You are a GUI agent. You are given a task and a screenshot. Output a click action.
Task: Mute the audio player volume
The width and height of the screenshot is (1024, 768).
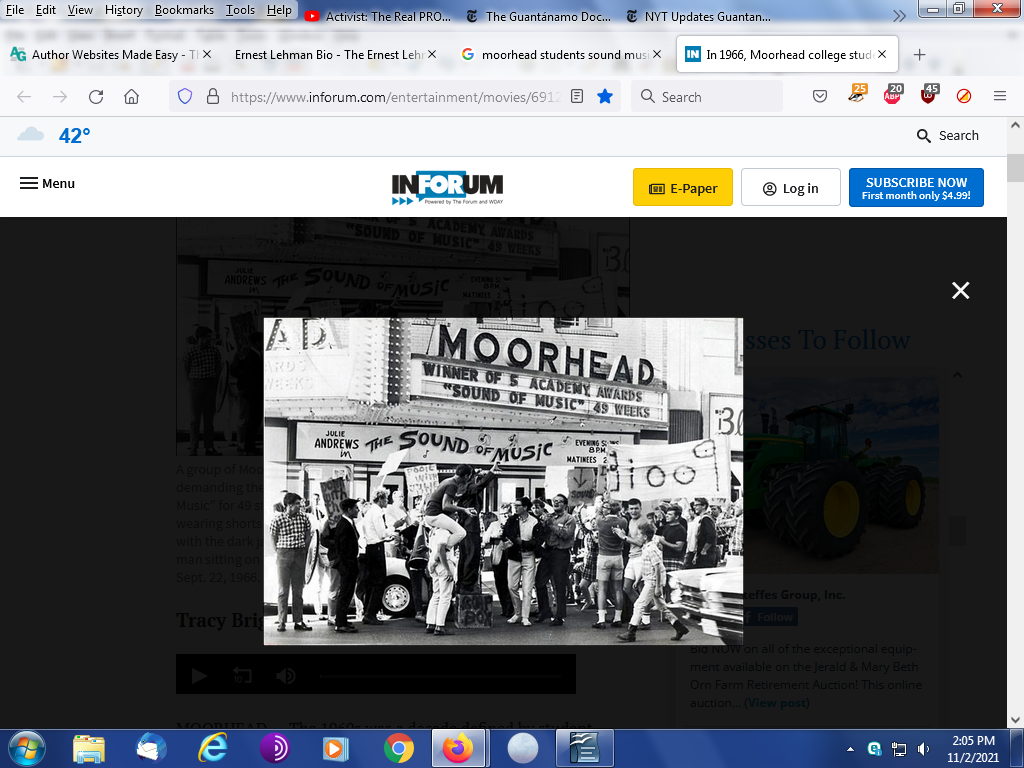click(285, 675)
